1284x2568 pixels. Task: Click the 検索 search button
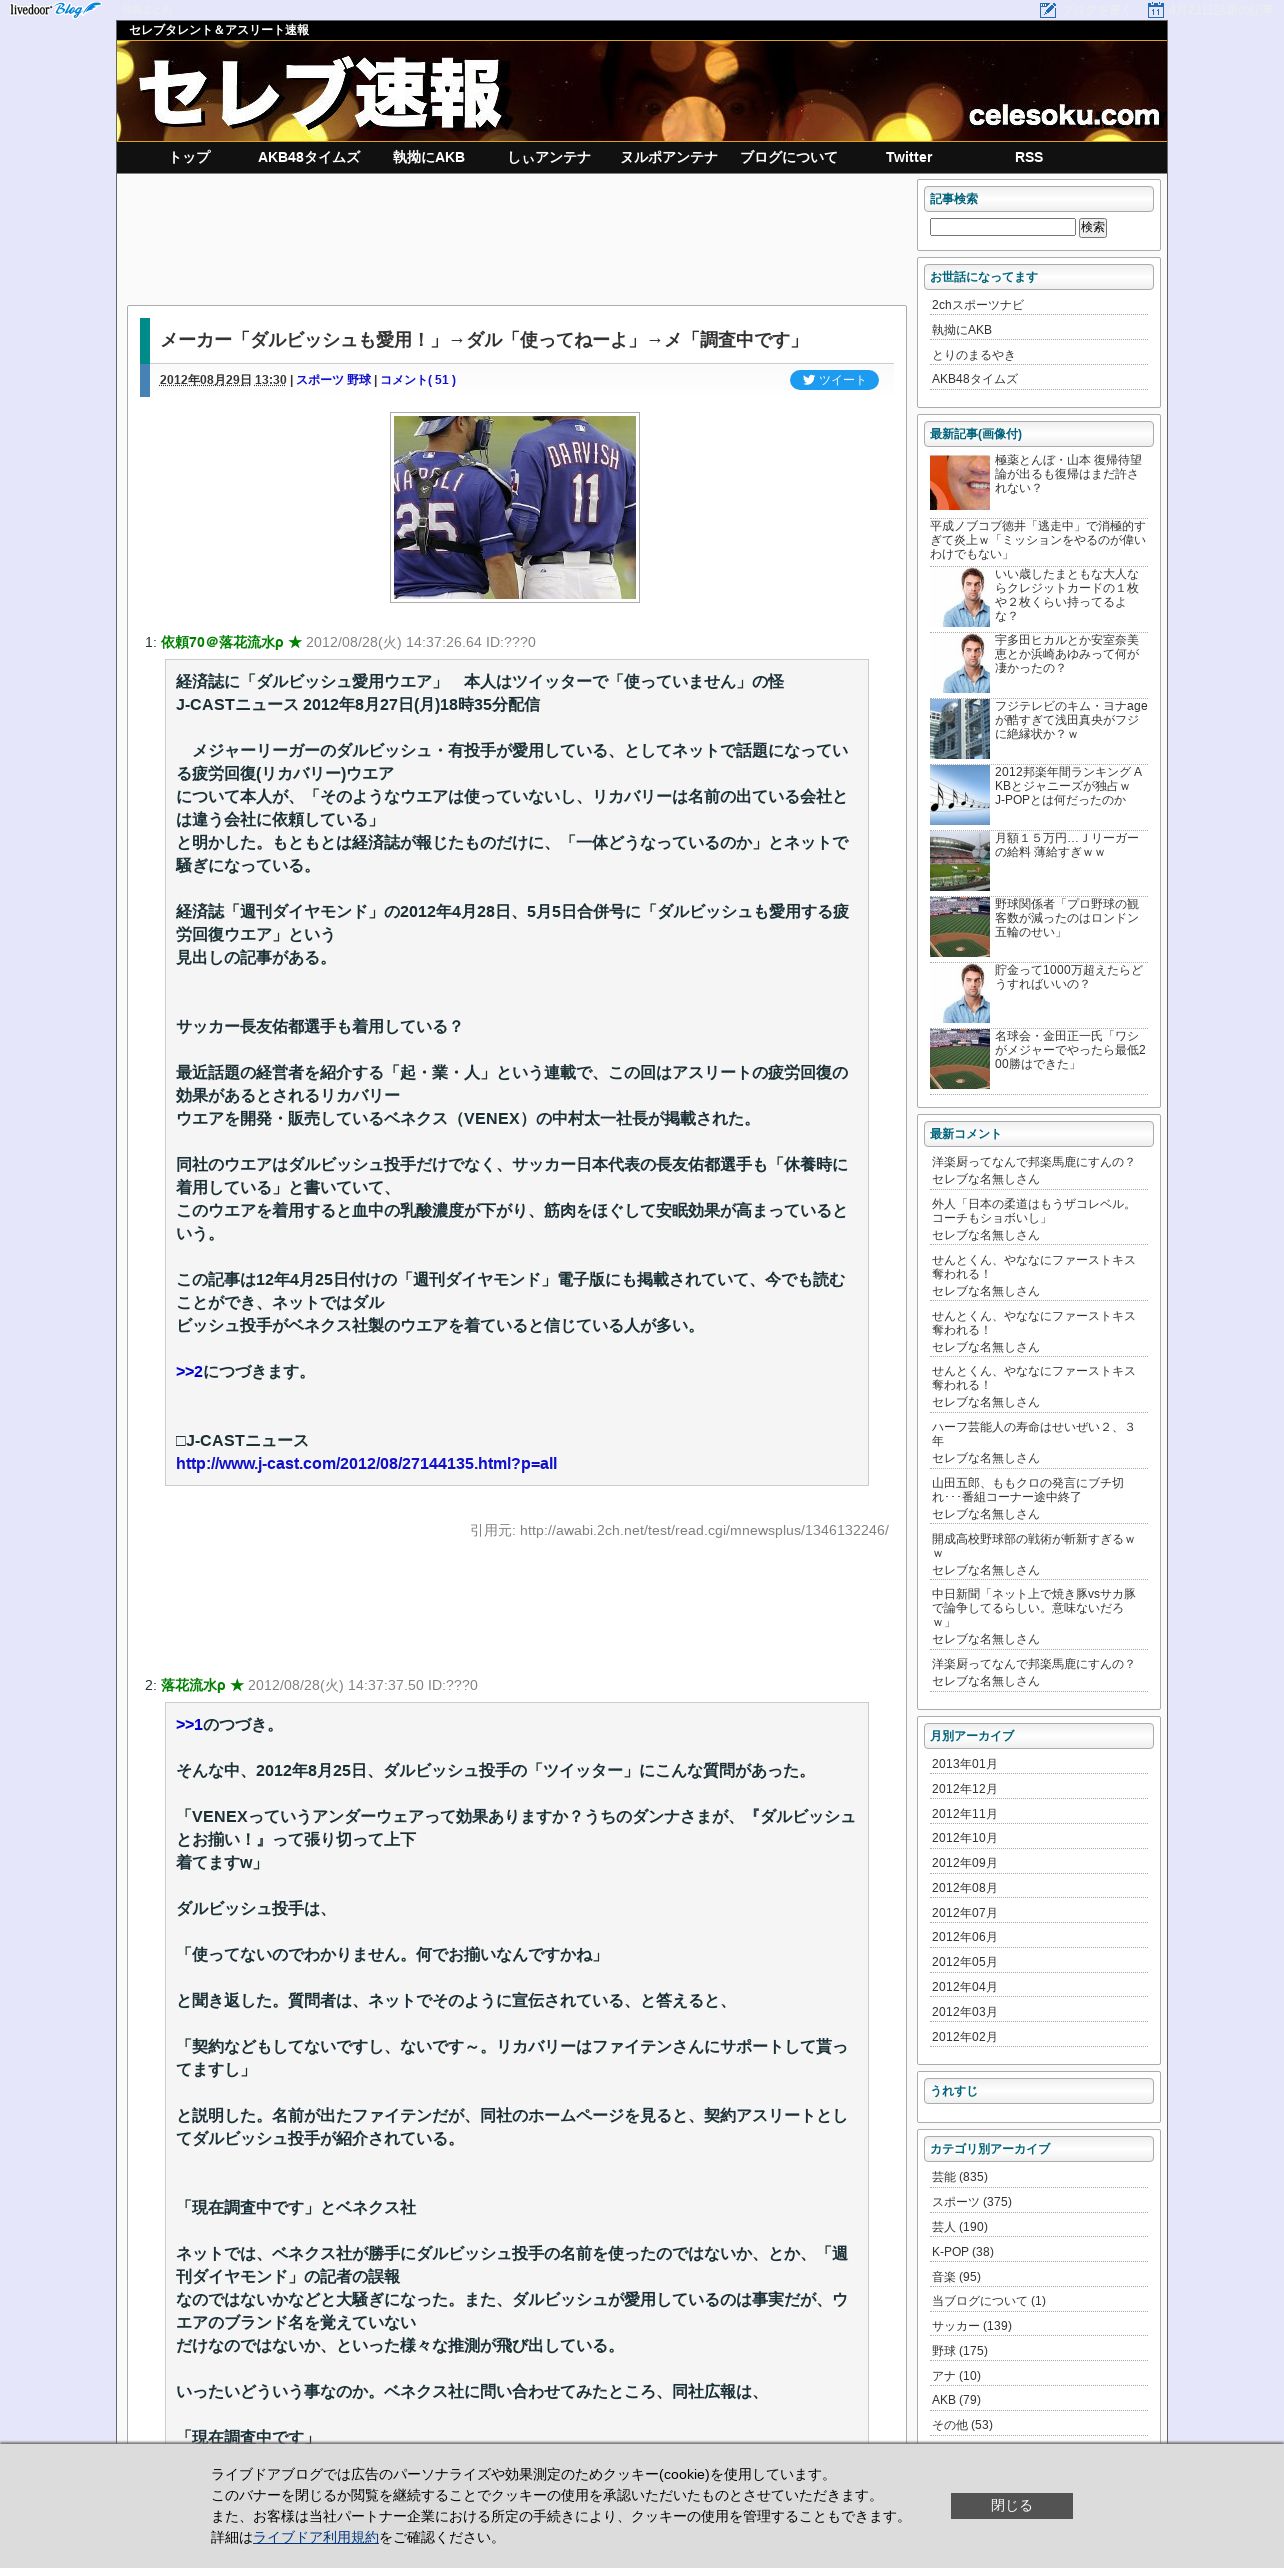(1092, 227)
